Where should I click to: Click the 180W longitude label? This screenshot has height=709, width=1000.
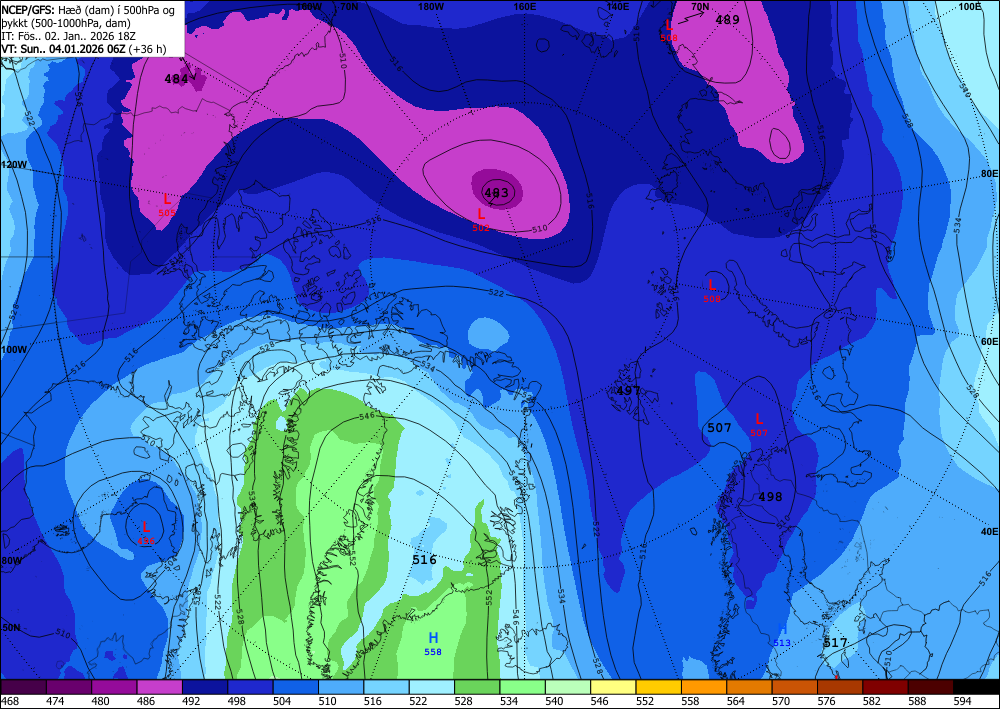pos(431,6)
